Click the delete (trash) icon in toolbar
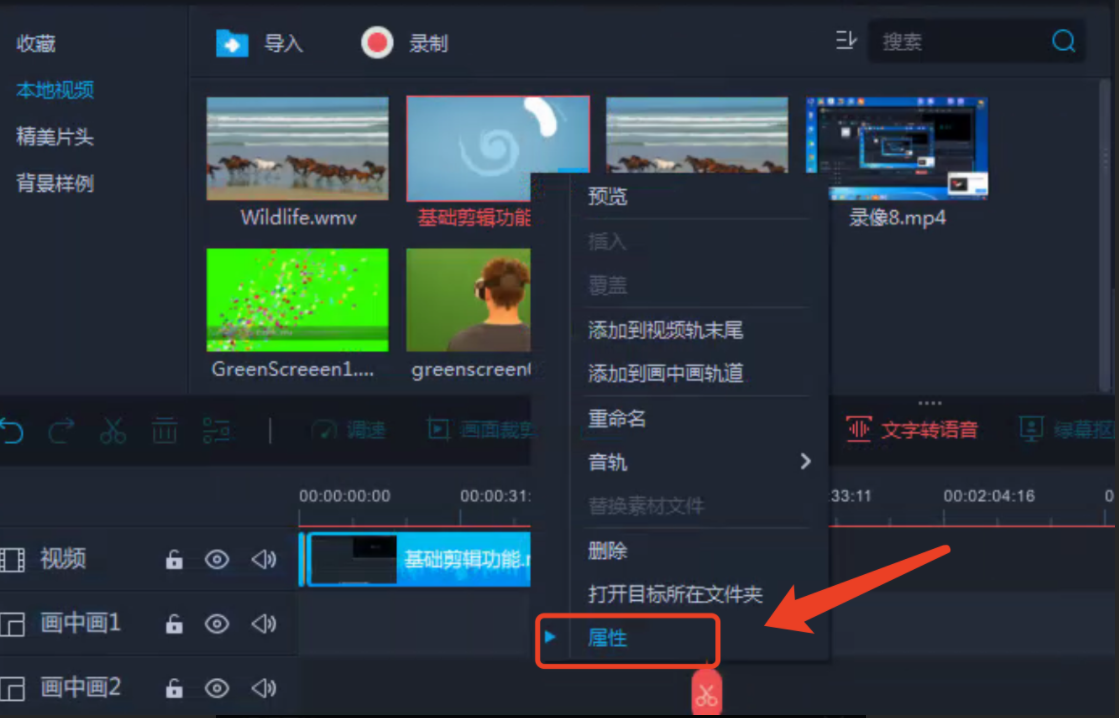The image size is (1119, 718). tap(163, 430)
